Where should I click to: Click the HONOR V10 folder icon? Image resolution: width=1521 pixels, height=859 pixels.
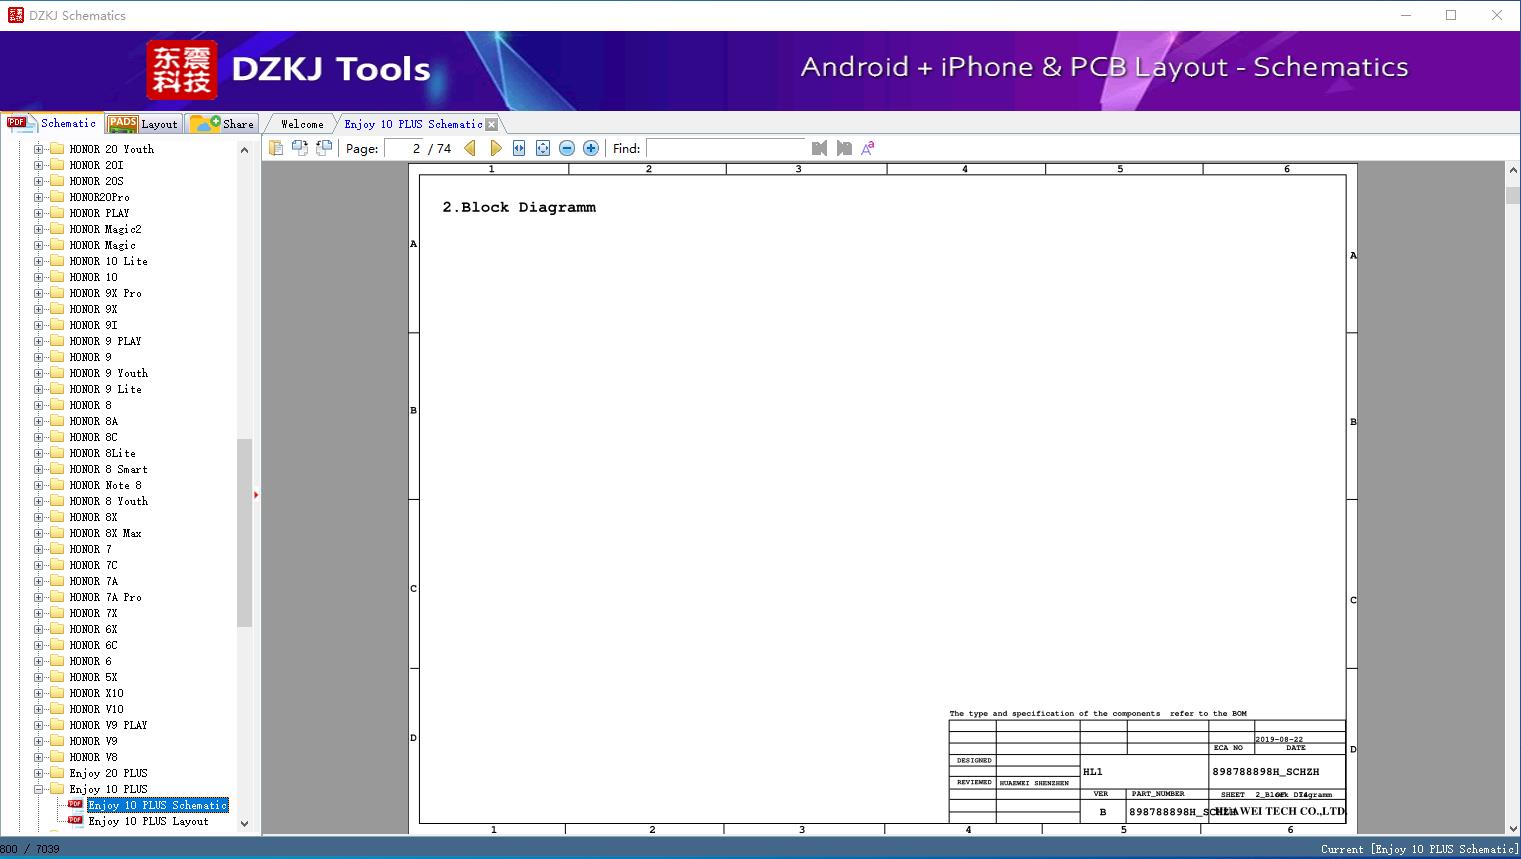tap(57, 709)
